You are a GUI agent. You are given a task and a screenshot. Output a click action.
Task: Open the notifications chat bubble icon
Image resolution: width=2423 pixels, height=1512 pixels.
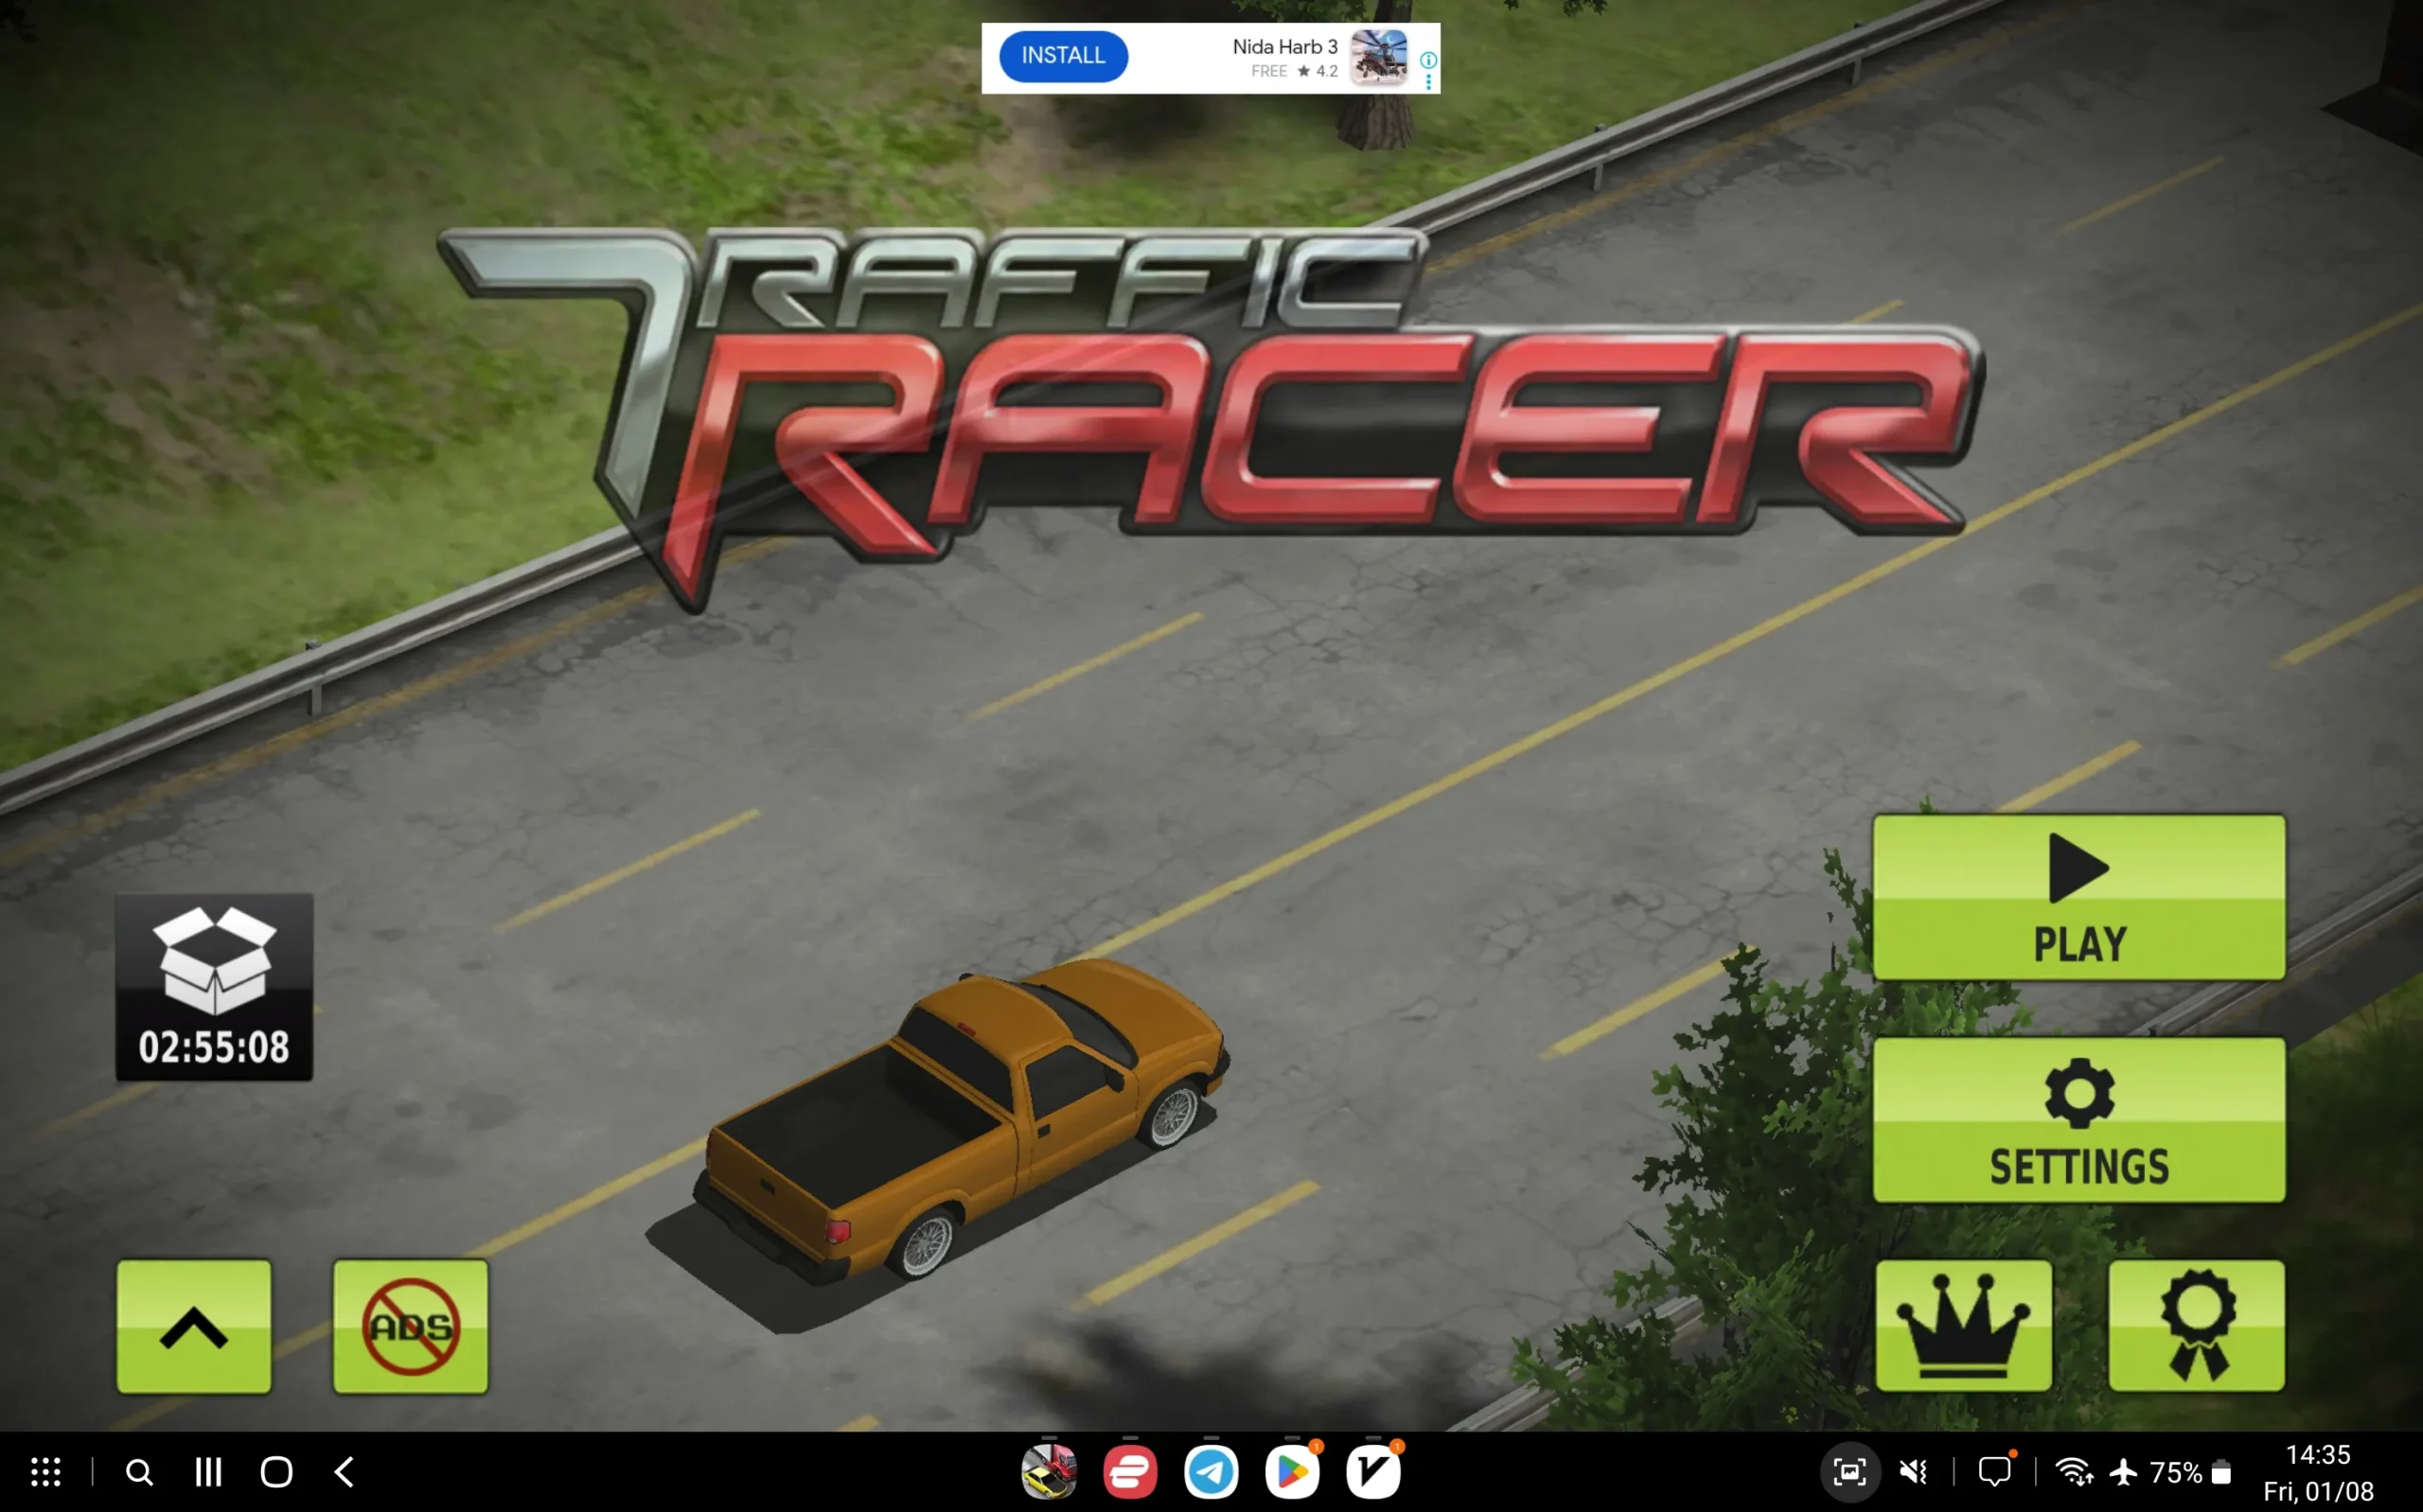point(1995,1471)
